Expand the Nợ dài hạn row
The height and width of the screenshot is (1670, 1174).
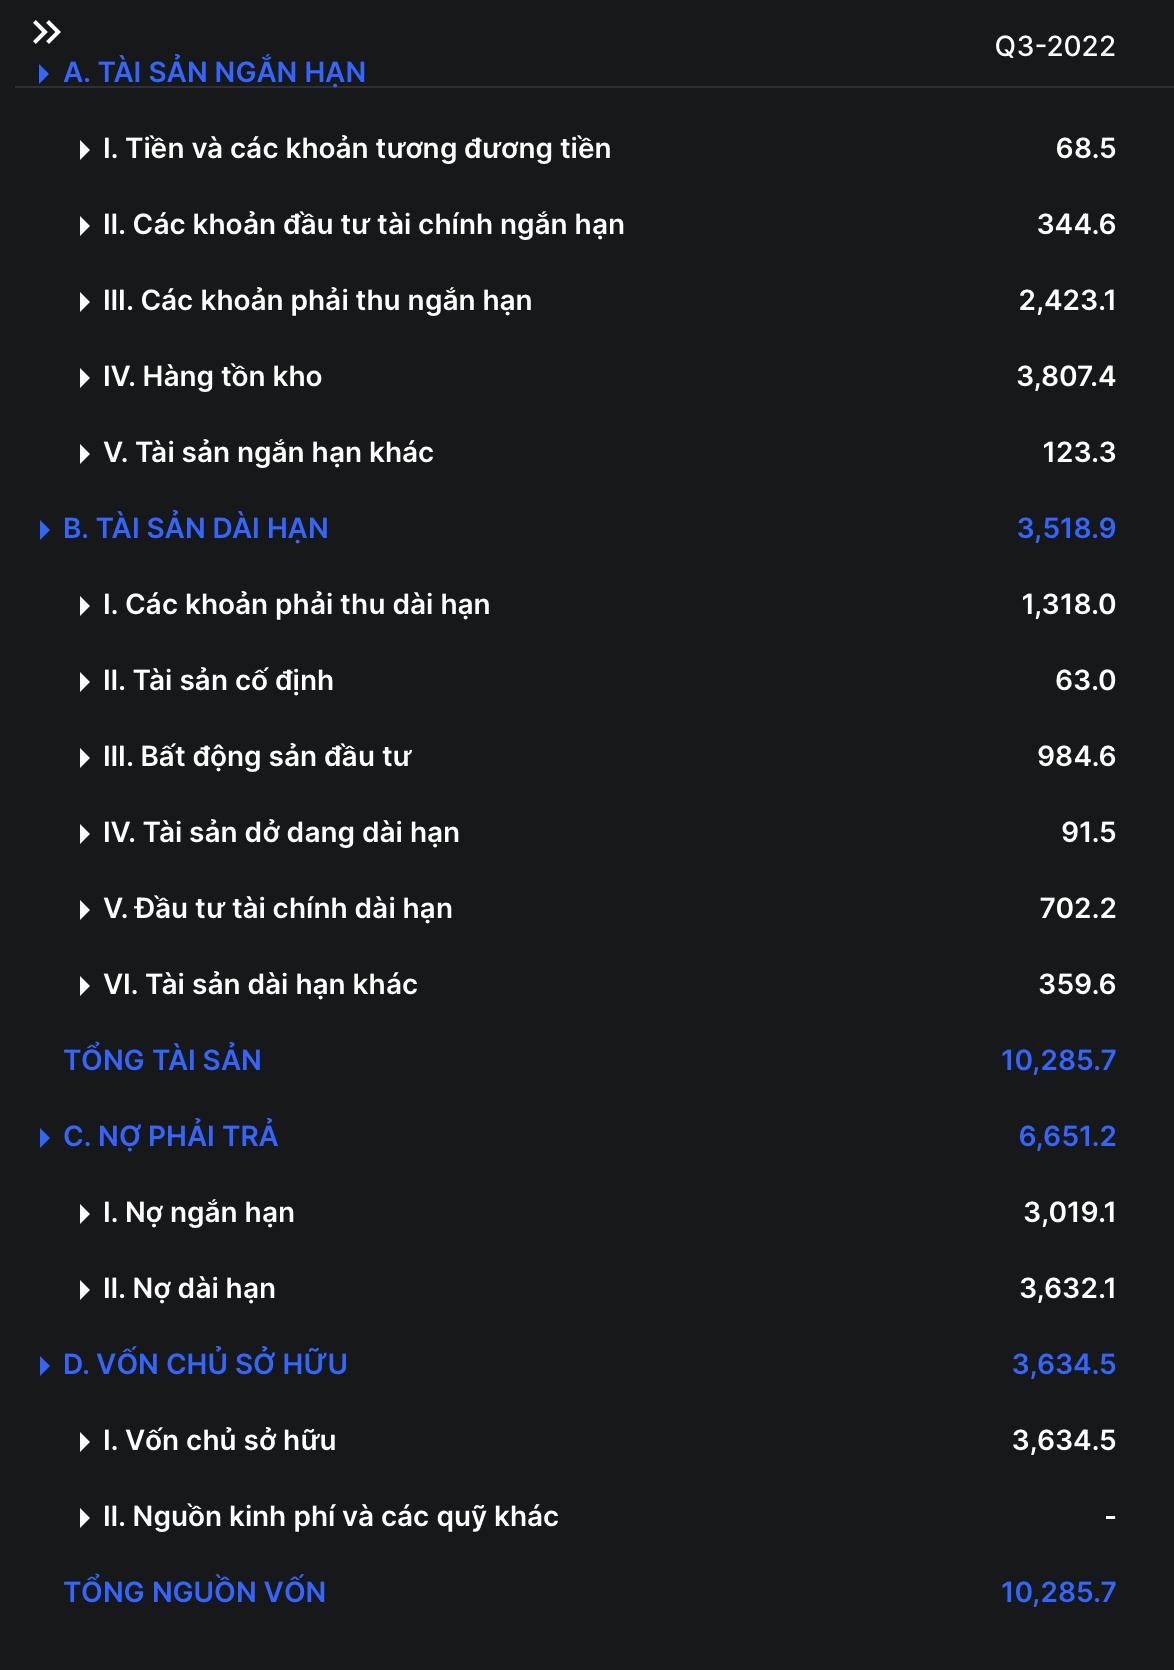coord(84,1290)
